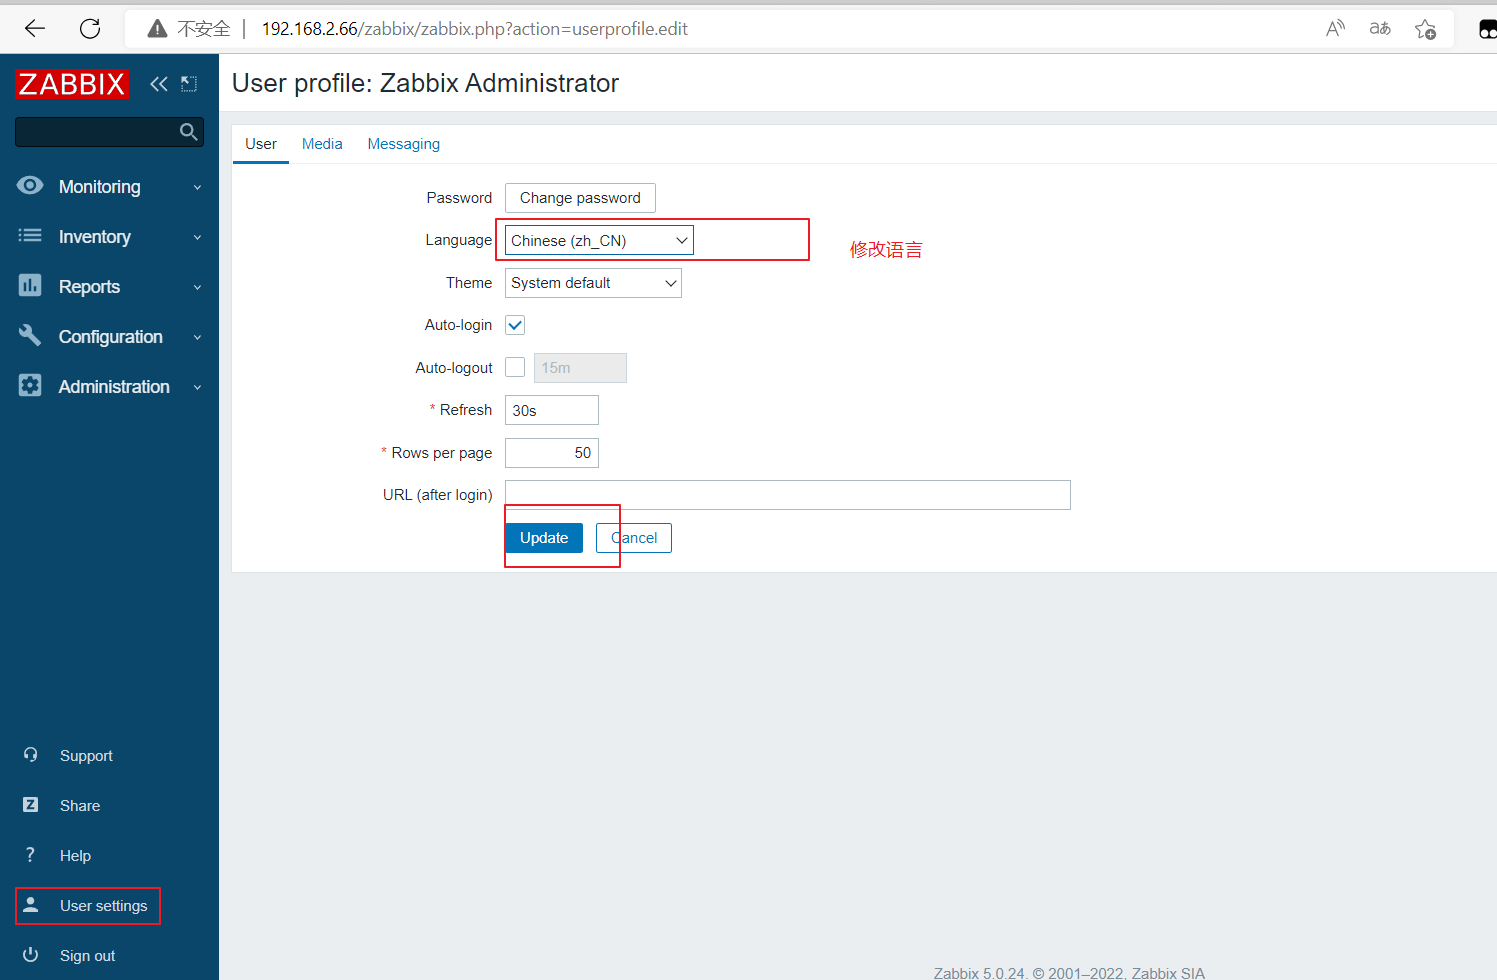The height and width of the screenshot is (980, 1497).
Task: Add page to favorites star icon
Action: point(1426,29)
